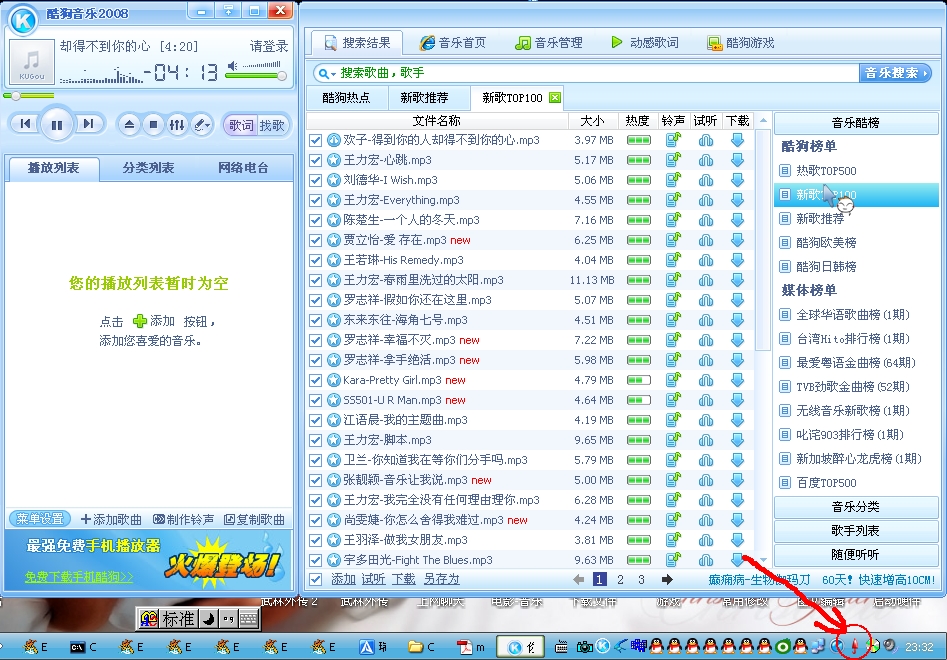
Task: Click 添加歌曲 to add songs
Action: pos(111,519)
